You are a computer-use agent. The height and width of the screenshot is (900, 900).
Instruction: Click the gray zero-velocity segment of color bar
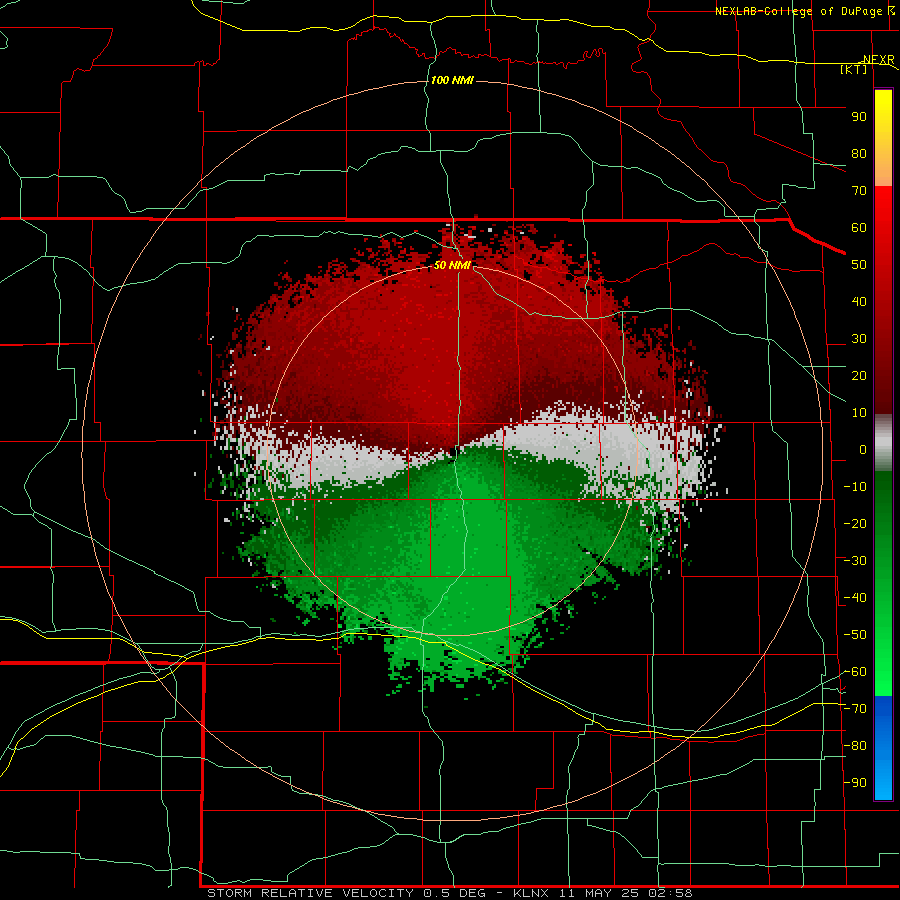point(883,443)
